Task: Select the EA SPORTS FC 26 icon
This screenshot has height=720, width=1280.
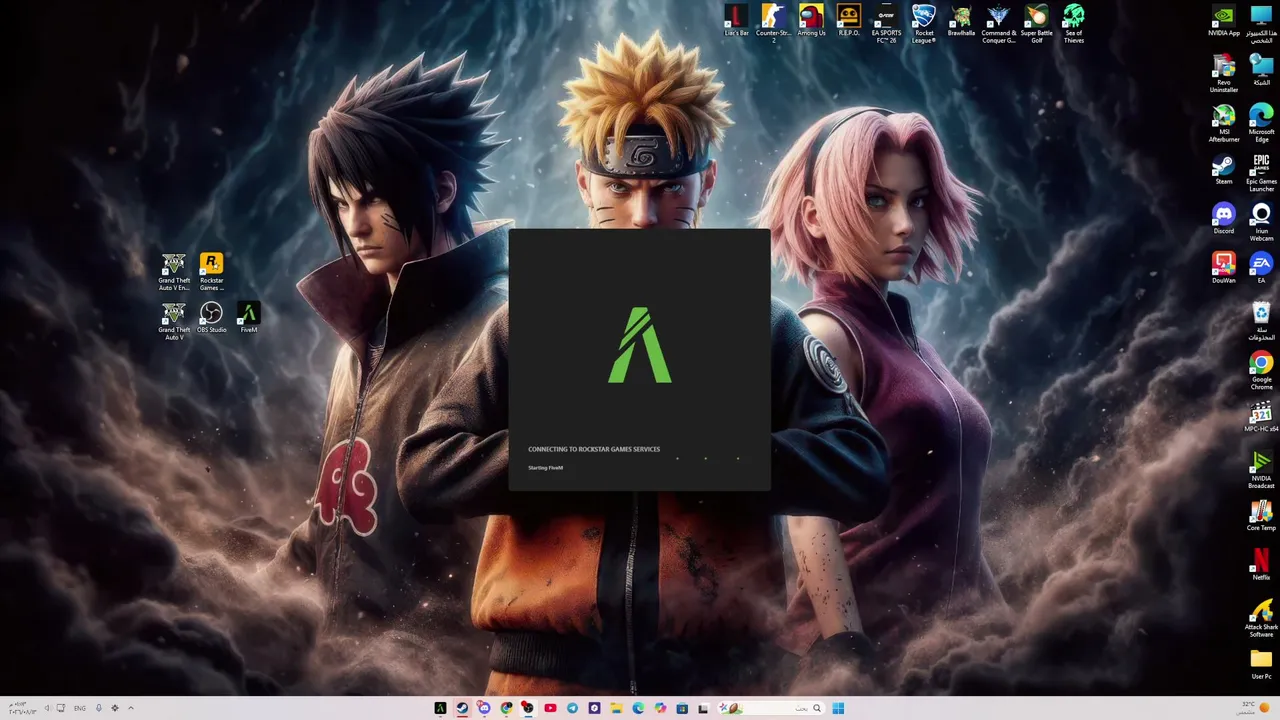Action: click(x=886, y=24)
